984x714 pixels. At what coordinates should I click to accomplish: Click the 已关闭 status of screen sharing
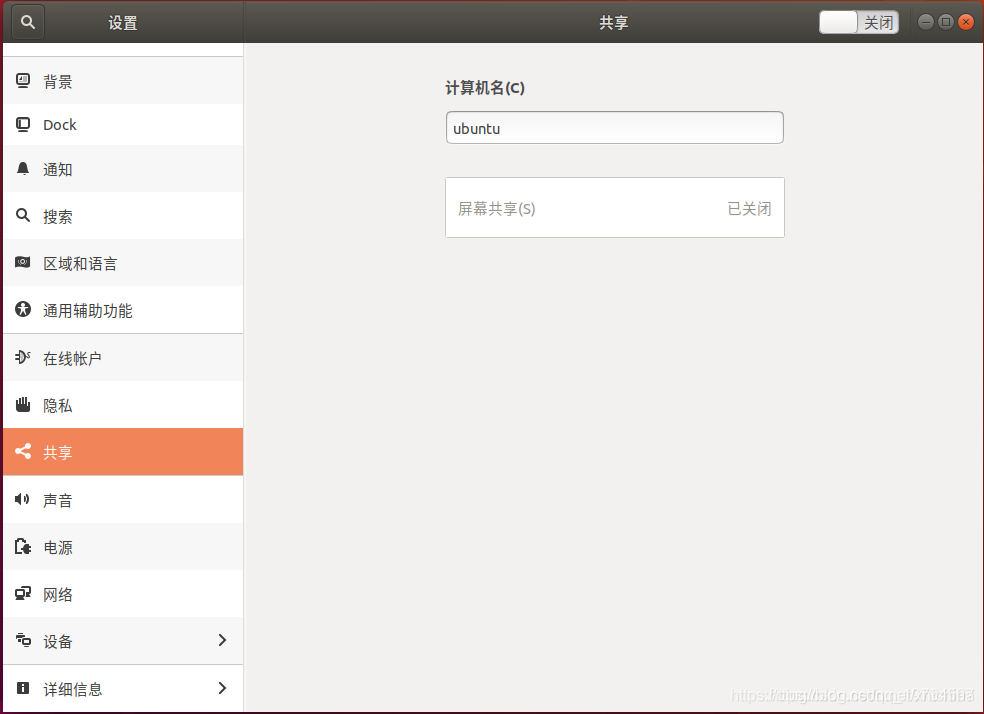click(x=749, y=209)
